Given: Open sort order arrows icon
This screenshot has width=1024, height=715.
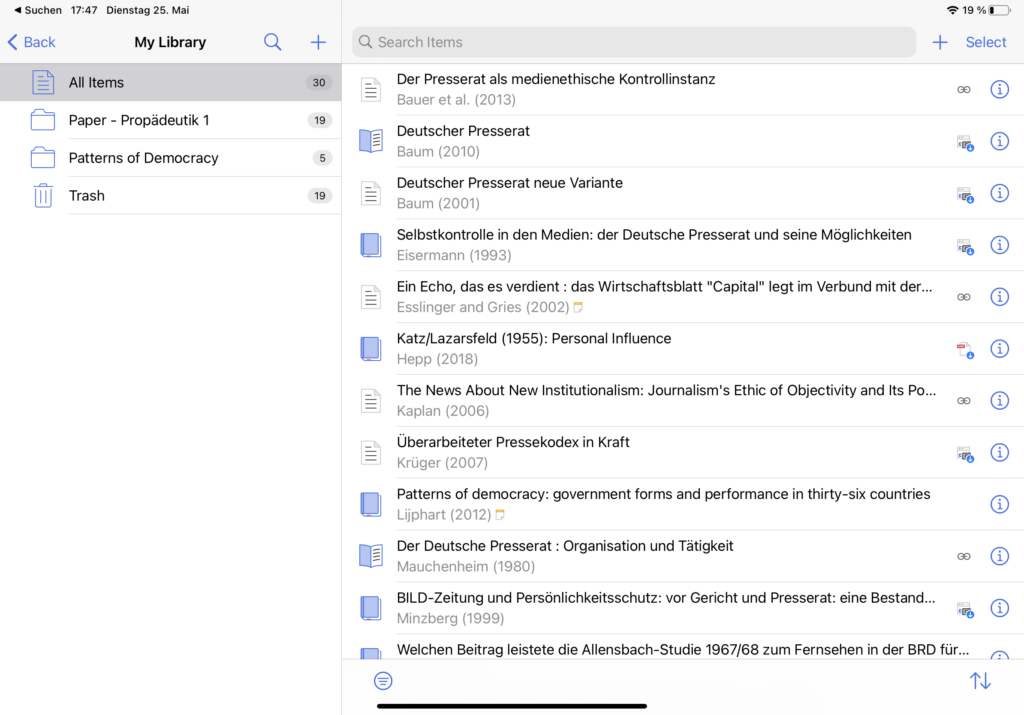Looking at the screenshot, I should [x=980, y=681].
